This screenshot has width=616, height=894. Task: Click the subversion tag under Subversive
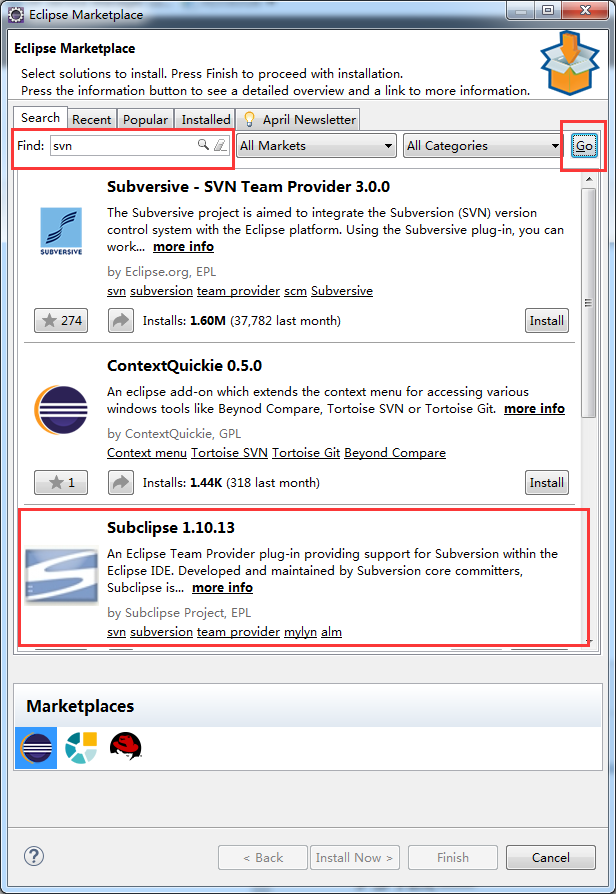pyautogui.click(x=161, y=291)
